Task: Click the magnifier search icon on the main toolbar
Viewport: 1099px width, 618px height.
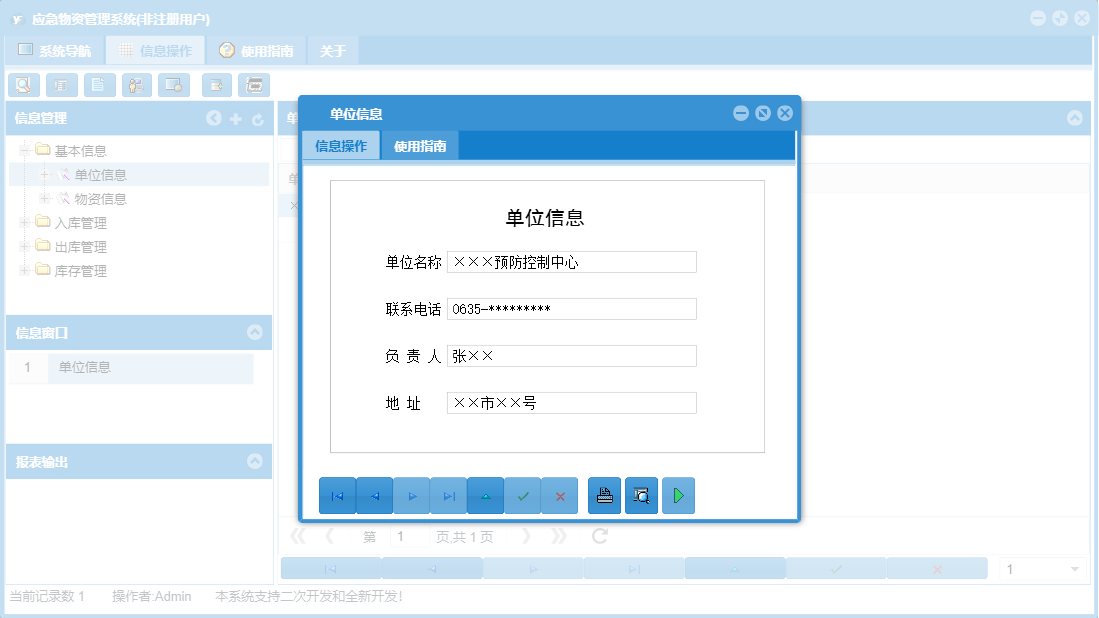Action: coord(23,85)
